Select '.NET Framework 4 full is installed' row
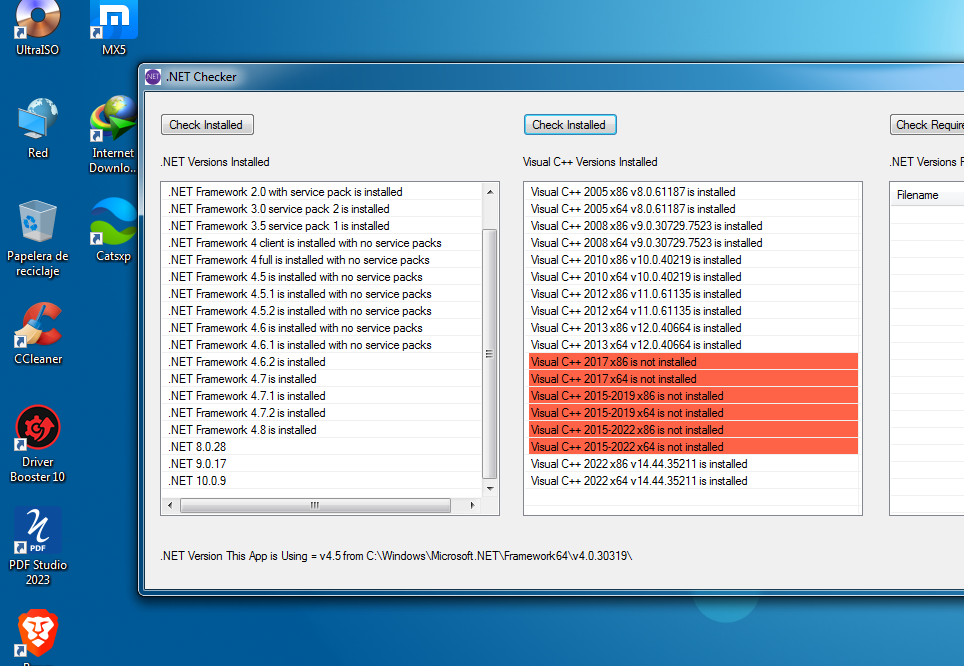 [x=322, y=260]
